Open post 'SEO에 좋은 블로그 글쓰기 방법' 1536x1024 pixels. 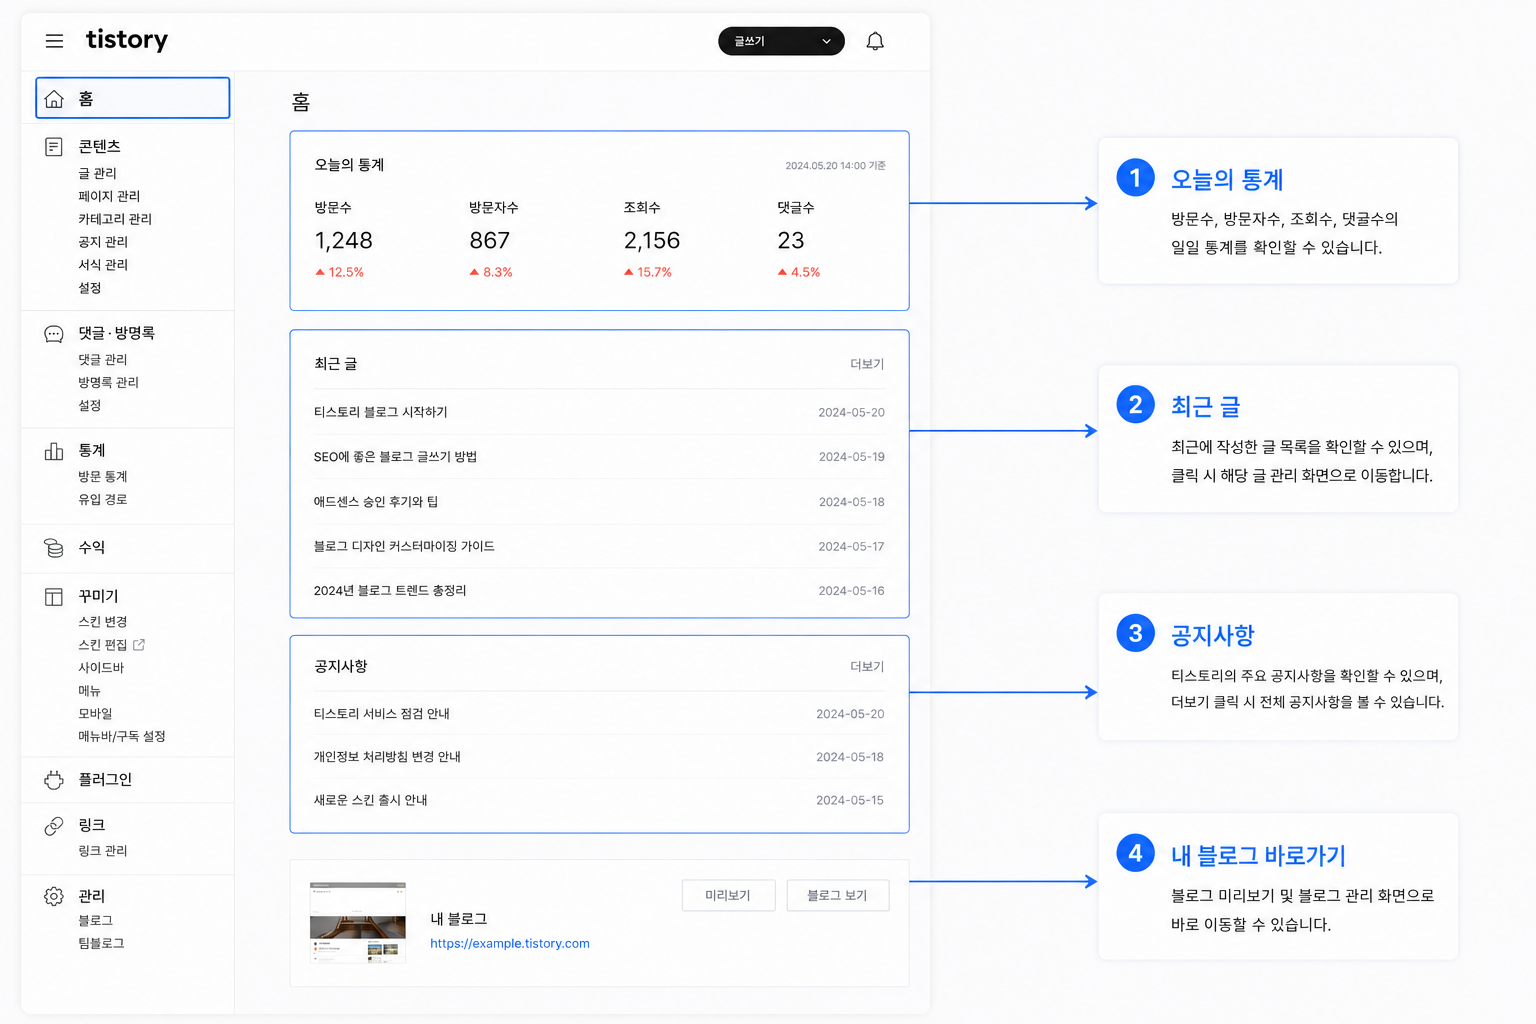(x=396, y=457)
